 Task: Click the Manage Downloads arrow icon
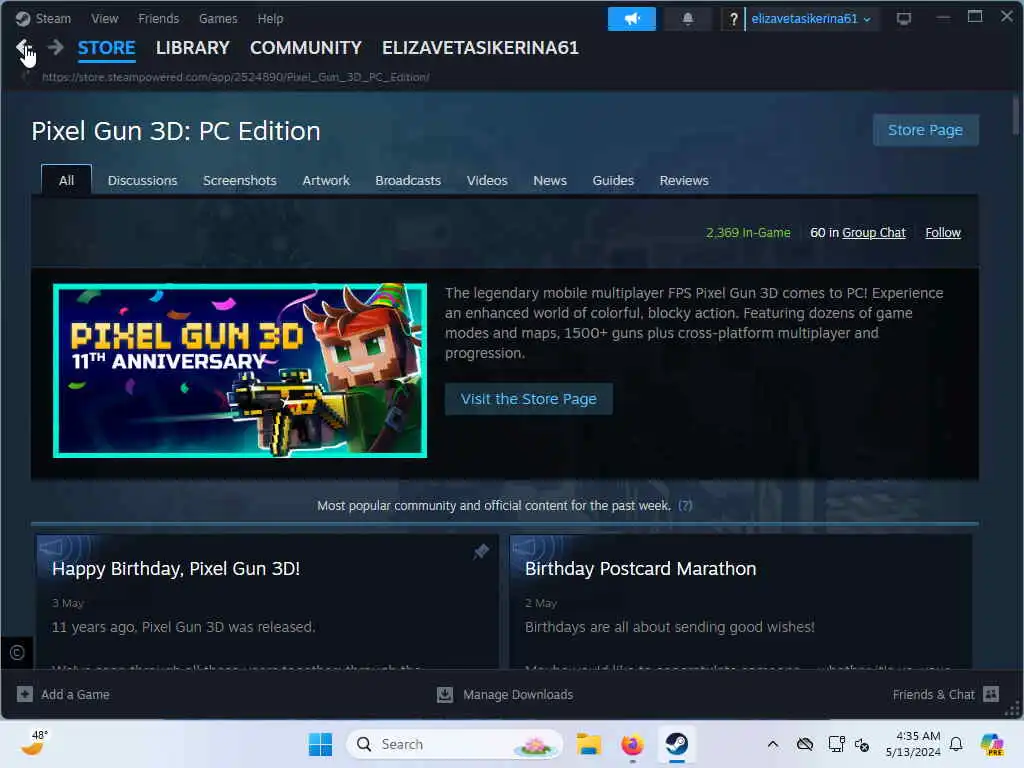point(445,694)
